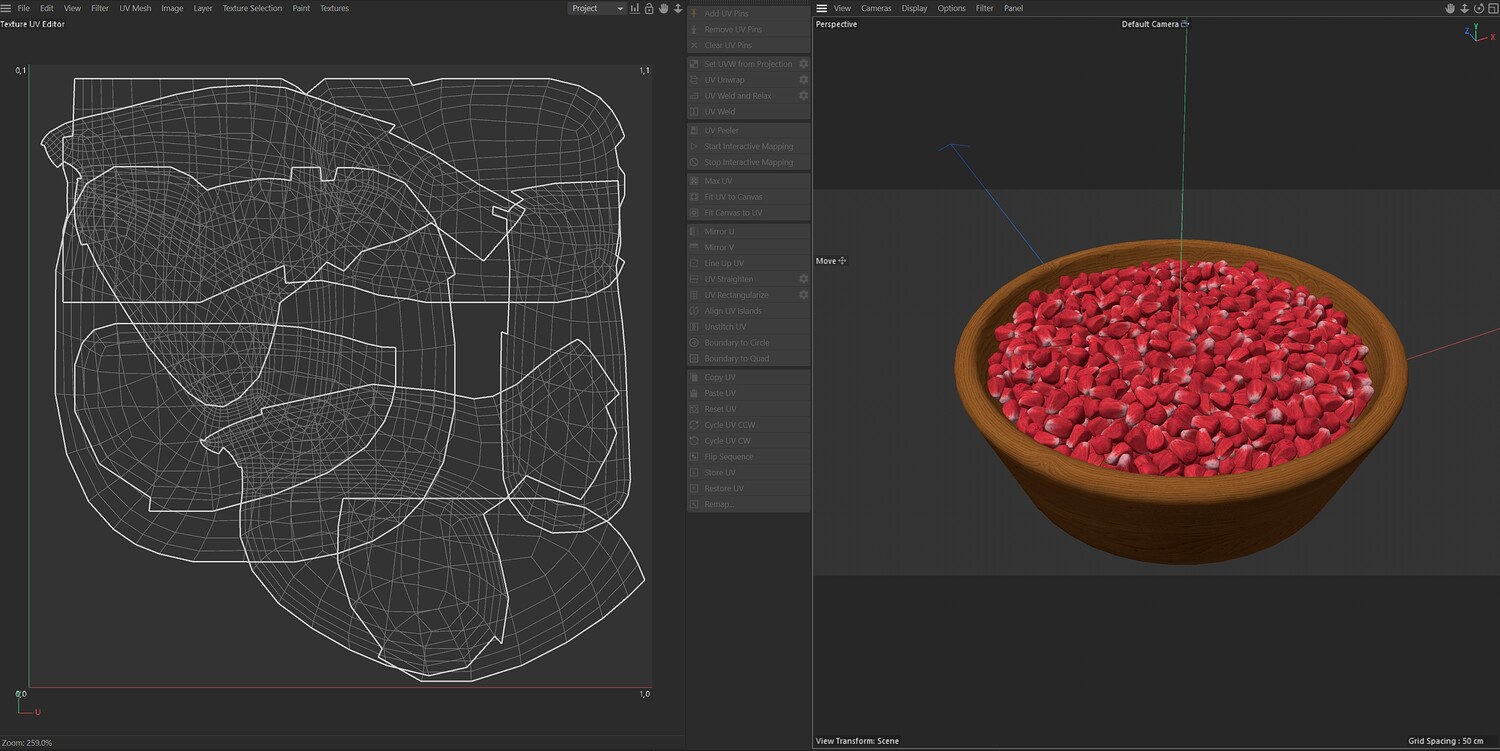Click the orbit rotate icon in Perspective viewport
Image resolution: width=1500 pixels, height=751 pixels.
pyautogui.click(x=1478, y=8)
